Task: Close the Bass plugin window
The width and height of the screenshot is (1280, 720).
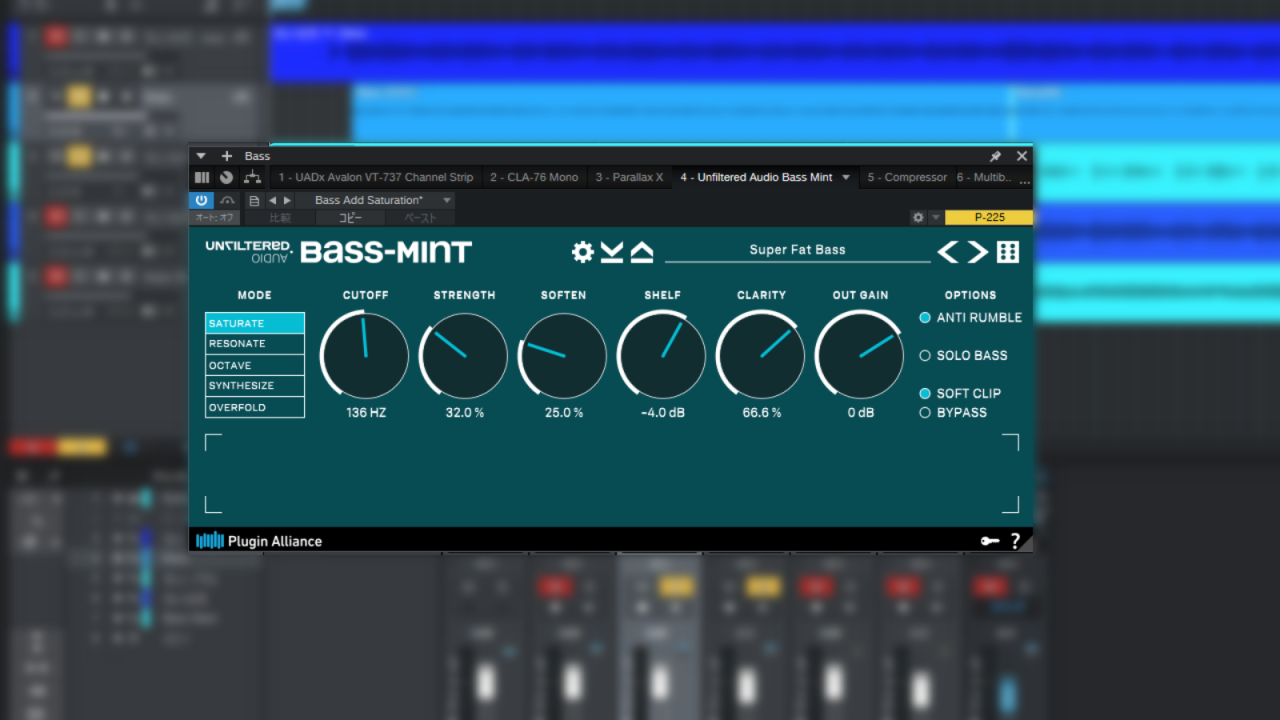Action: tap(1022, 156)
